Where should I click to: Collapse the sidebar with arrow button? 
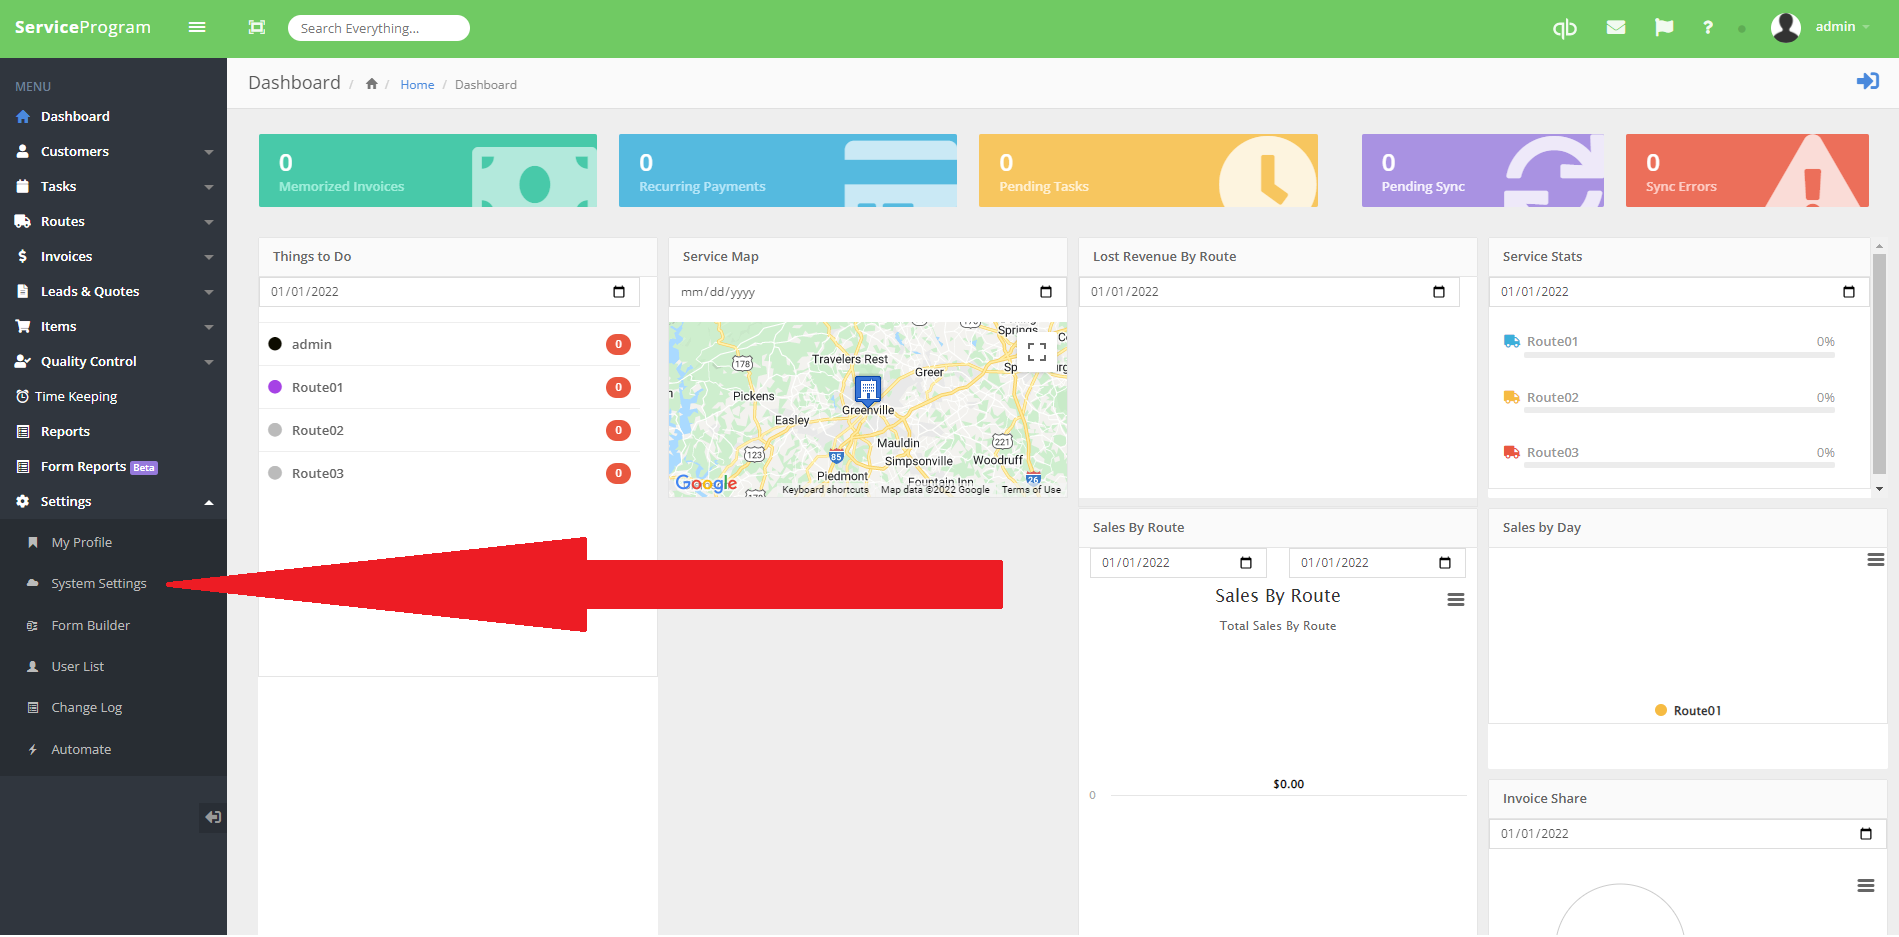(x=213, y=817)
